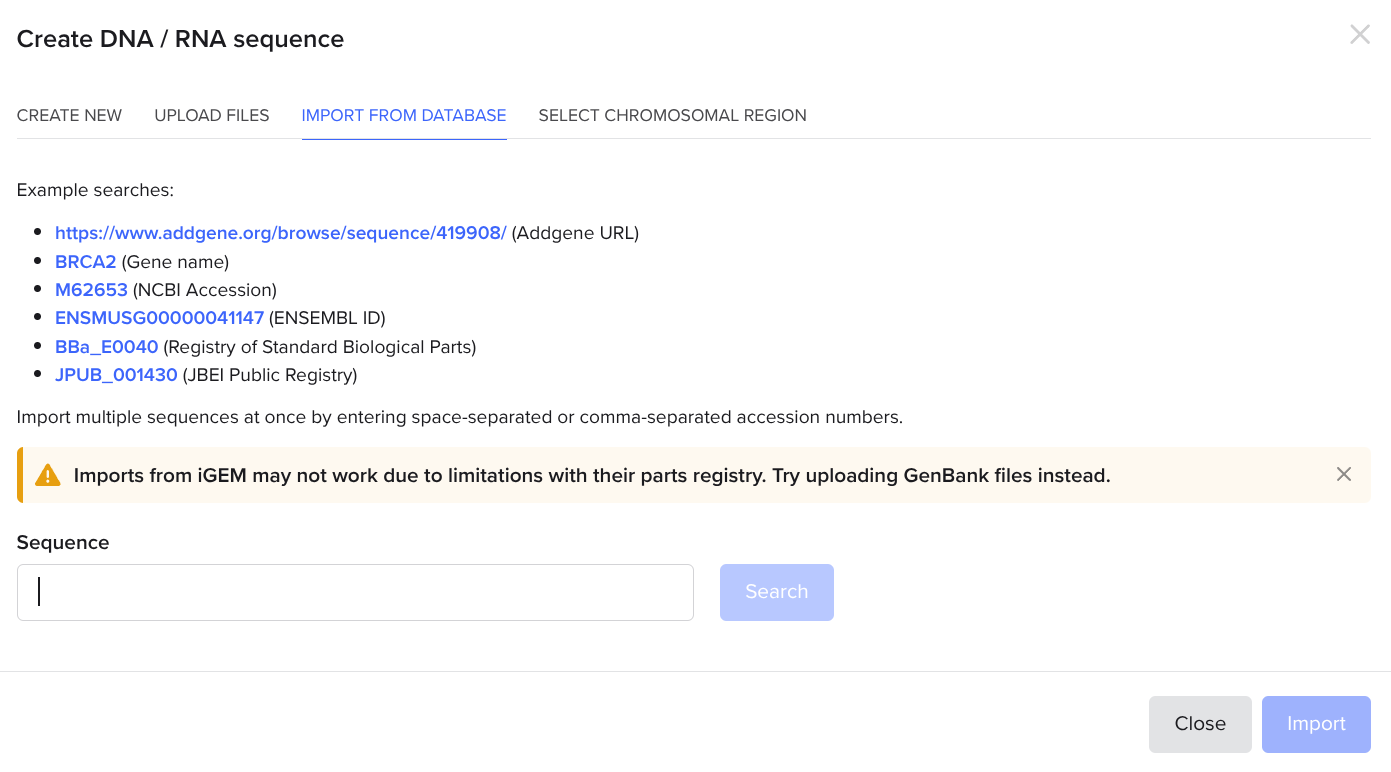Click the 'Import multiple sequences at once' hint text
Image resolution: width=1391 pixels, height=772 pixels.
coord(460,417)
